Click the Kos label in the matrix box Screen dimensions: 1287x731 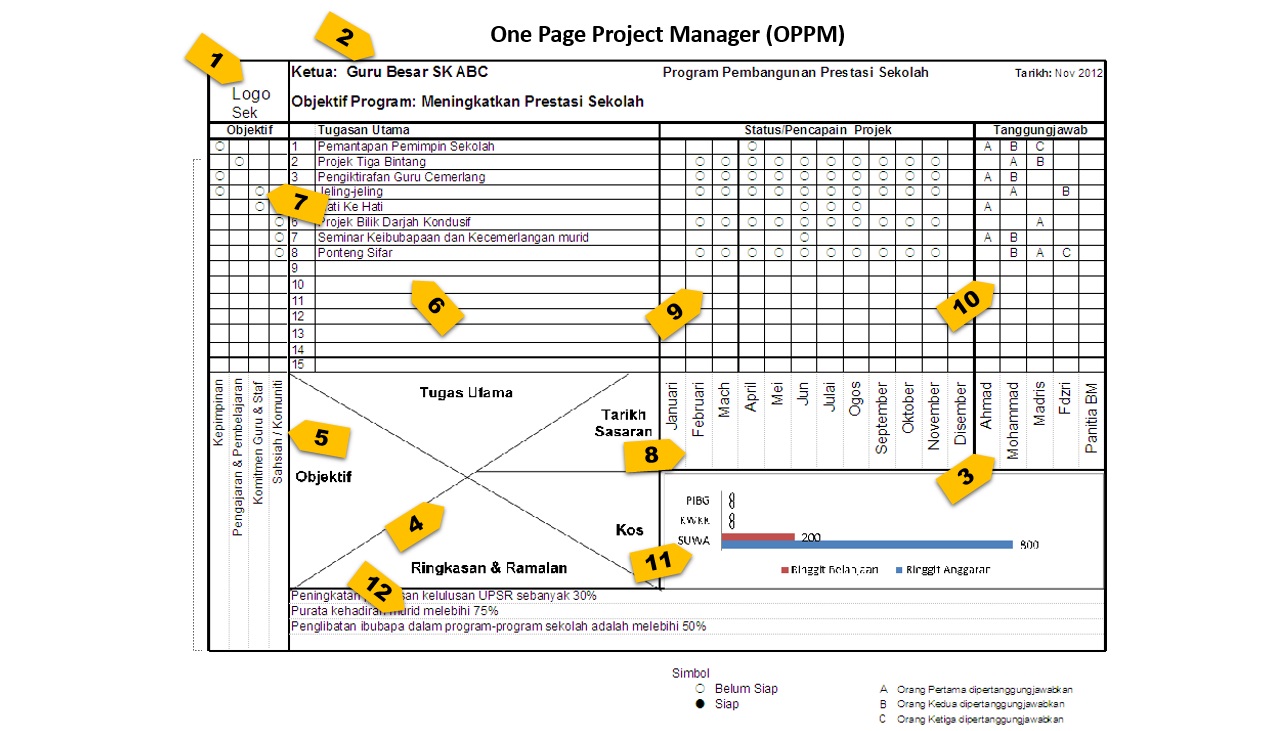click(629, 530)
